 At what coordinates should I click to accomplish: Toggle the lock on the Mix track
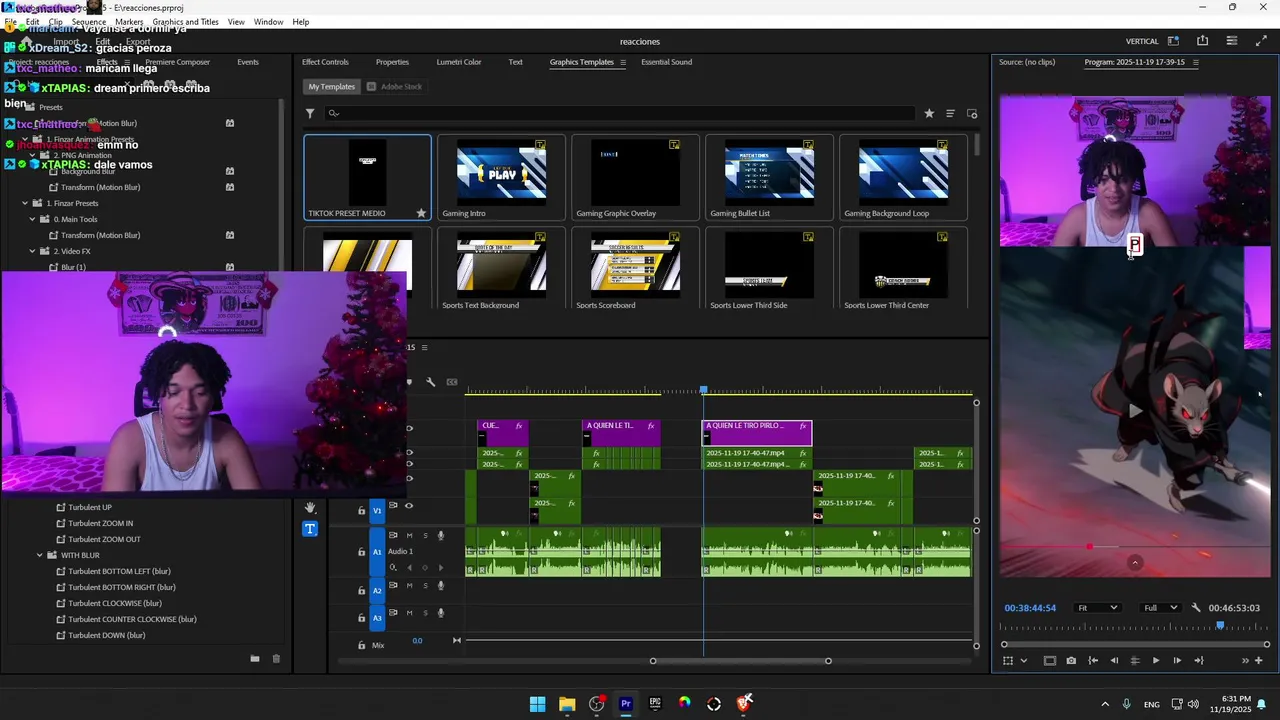tap(362, 645)
